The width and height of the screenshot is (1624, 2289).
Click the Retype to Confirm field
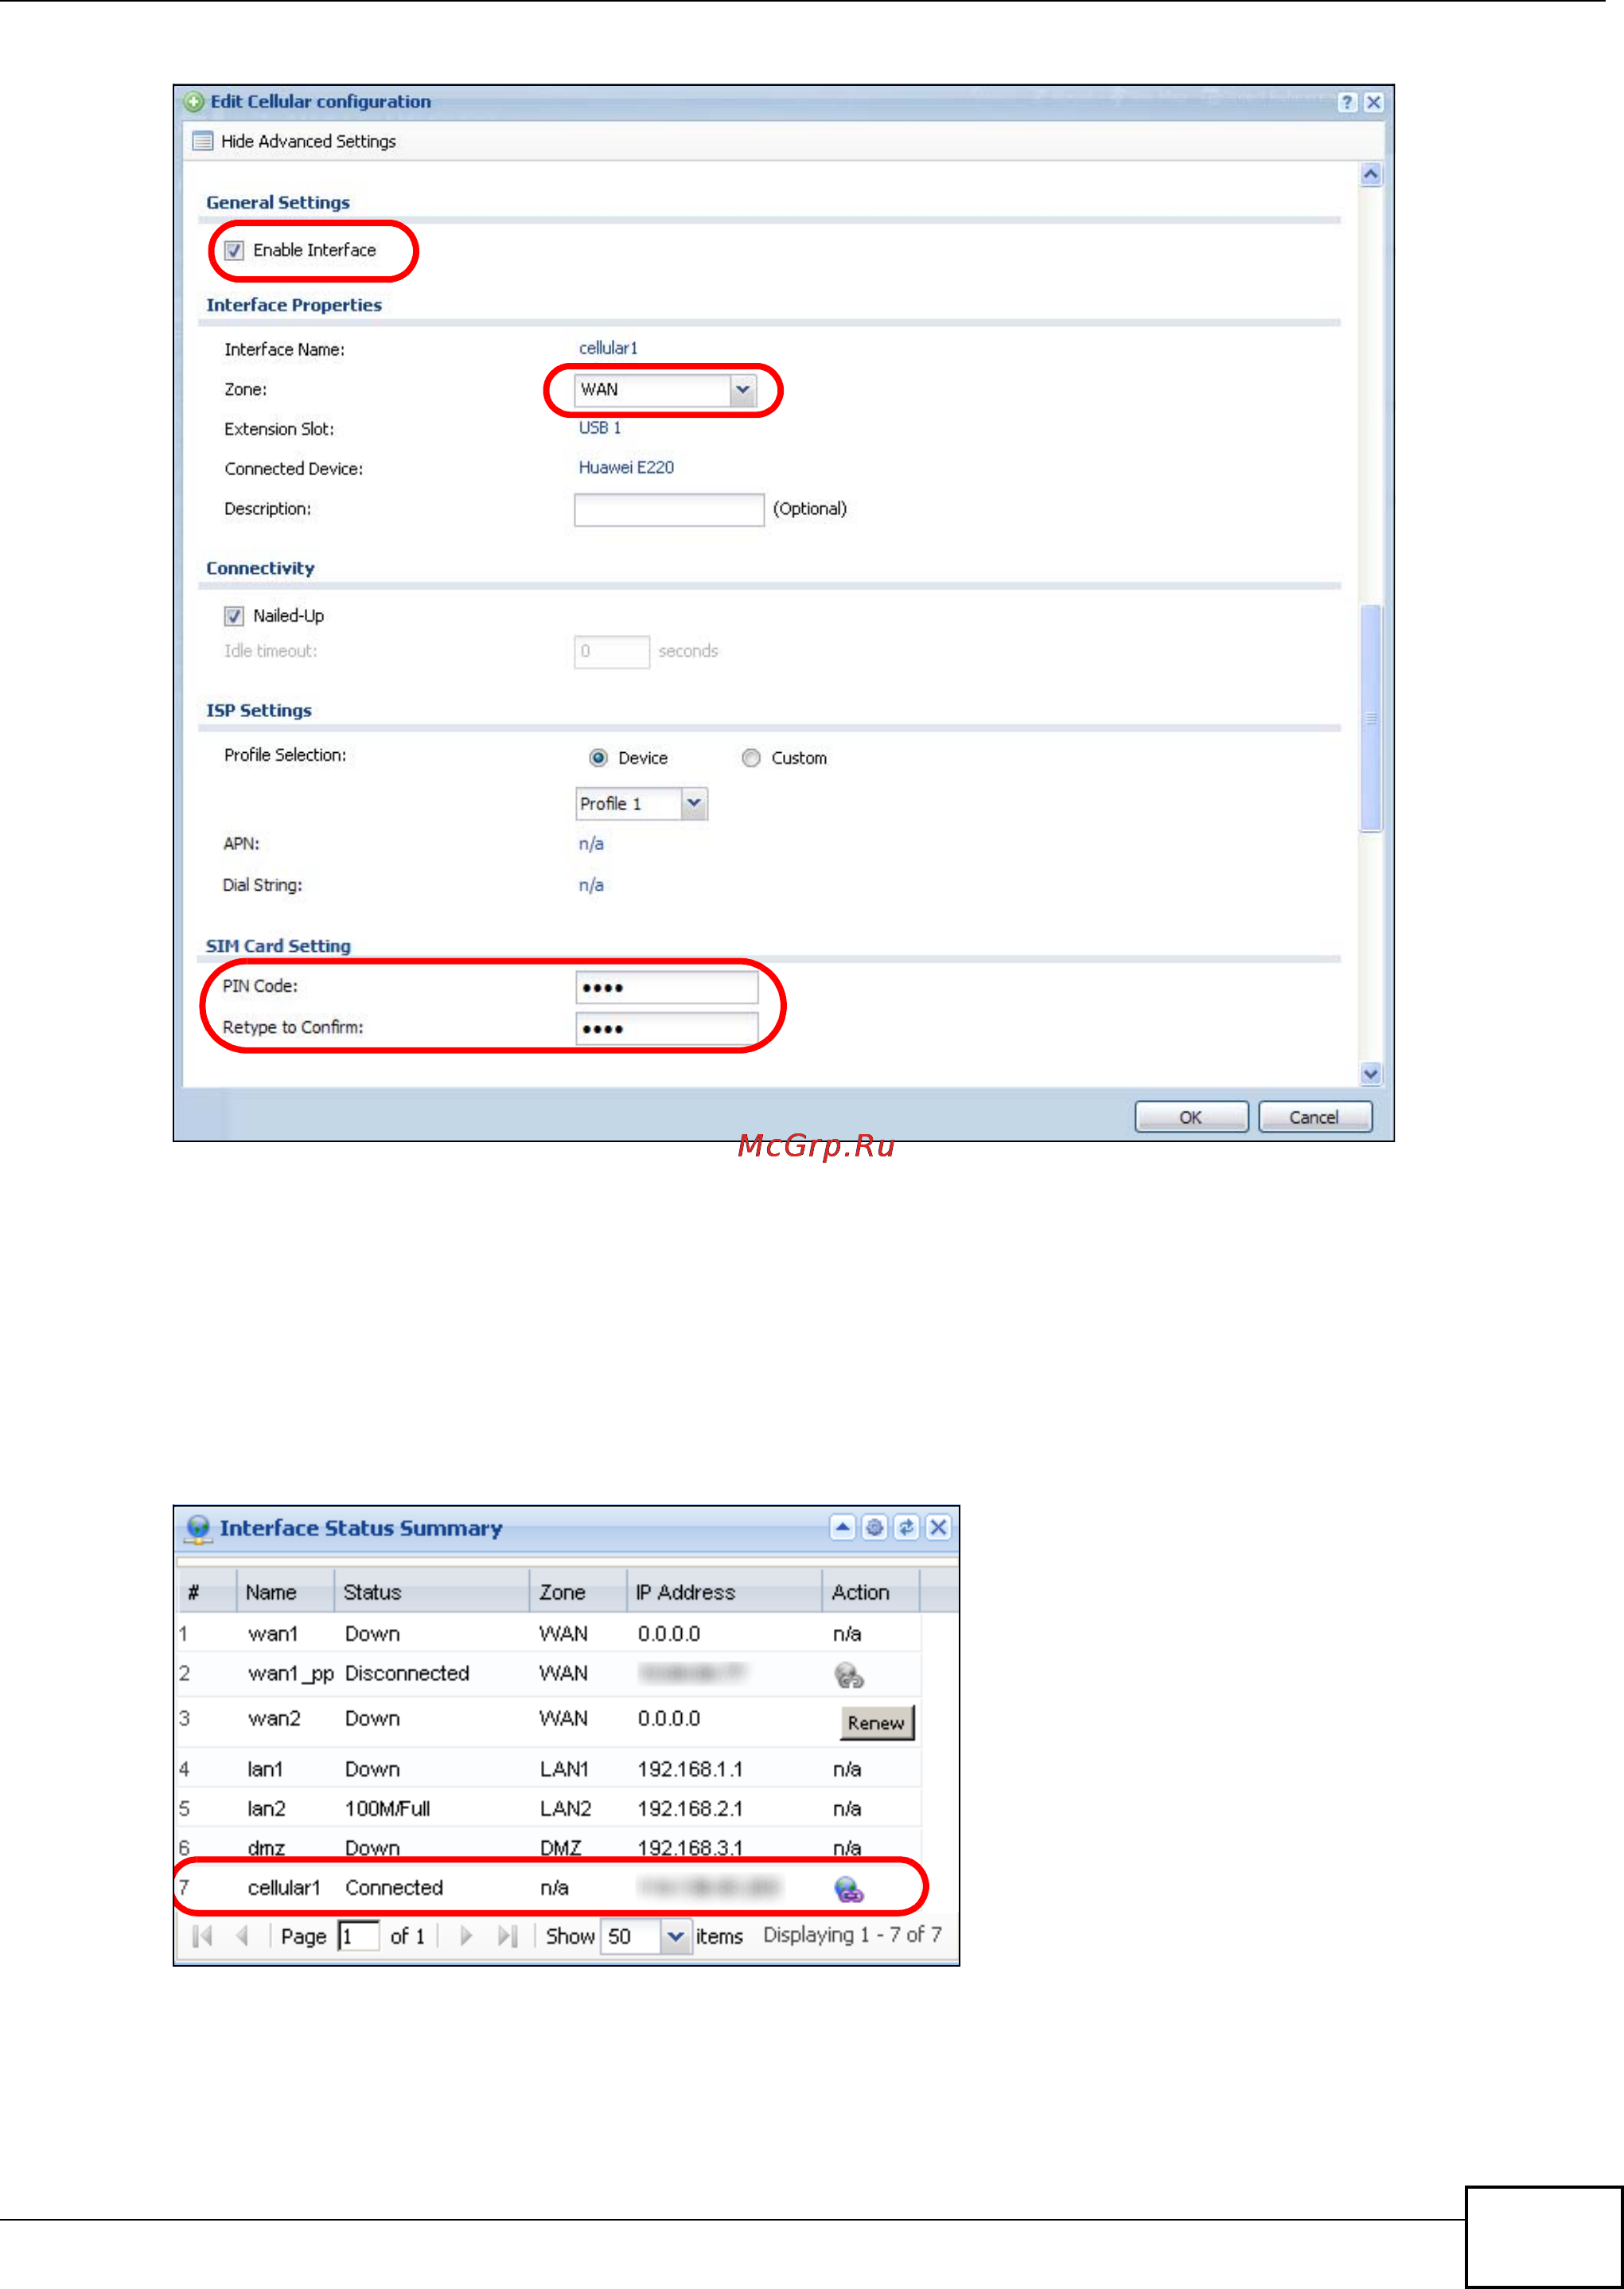(x=667, y=1028)
